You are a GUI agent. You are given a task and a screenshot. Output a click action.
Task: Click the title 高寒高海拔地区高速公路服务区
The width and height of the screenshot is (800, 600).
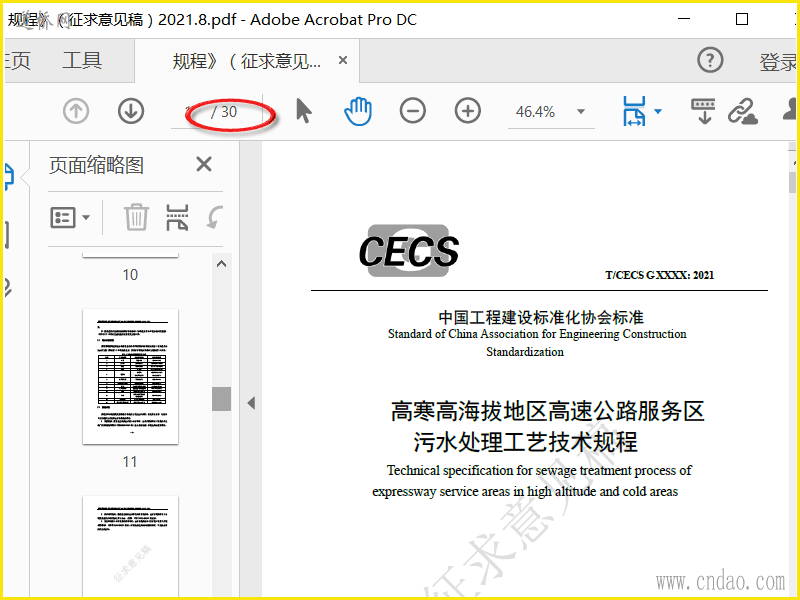[x=547, y=411]
